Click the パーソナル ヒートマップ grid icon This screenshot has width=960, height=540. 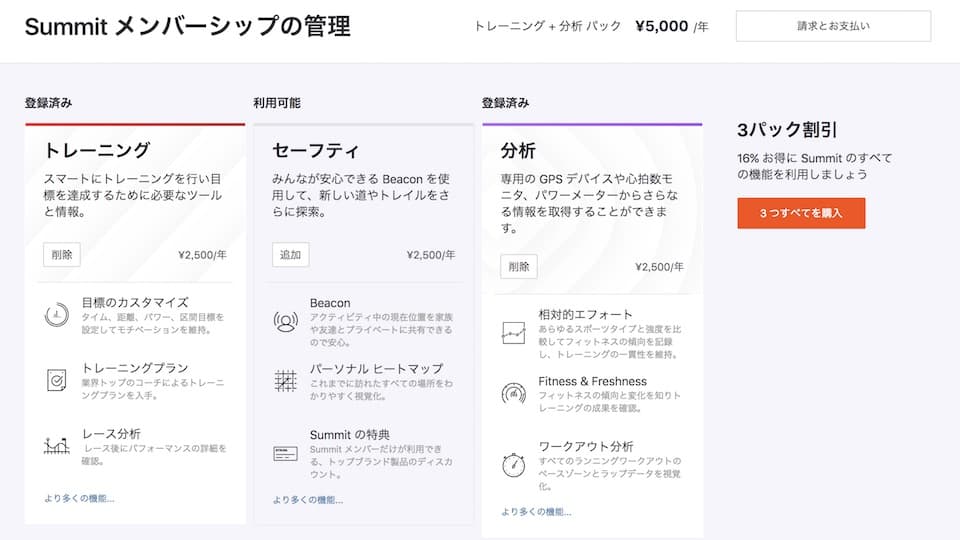pos(285,381)
